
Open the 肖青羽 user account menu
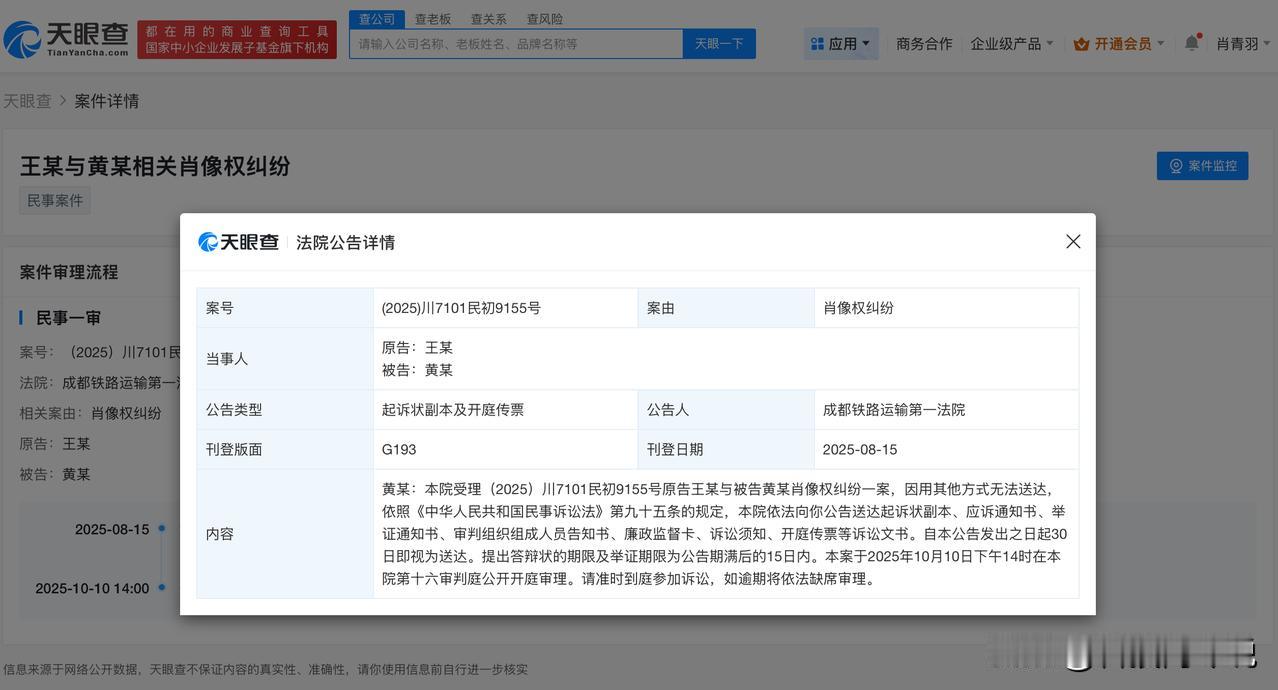point(1243,44)
